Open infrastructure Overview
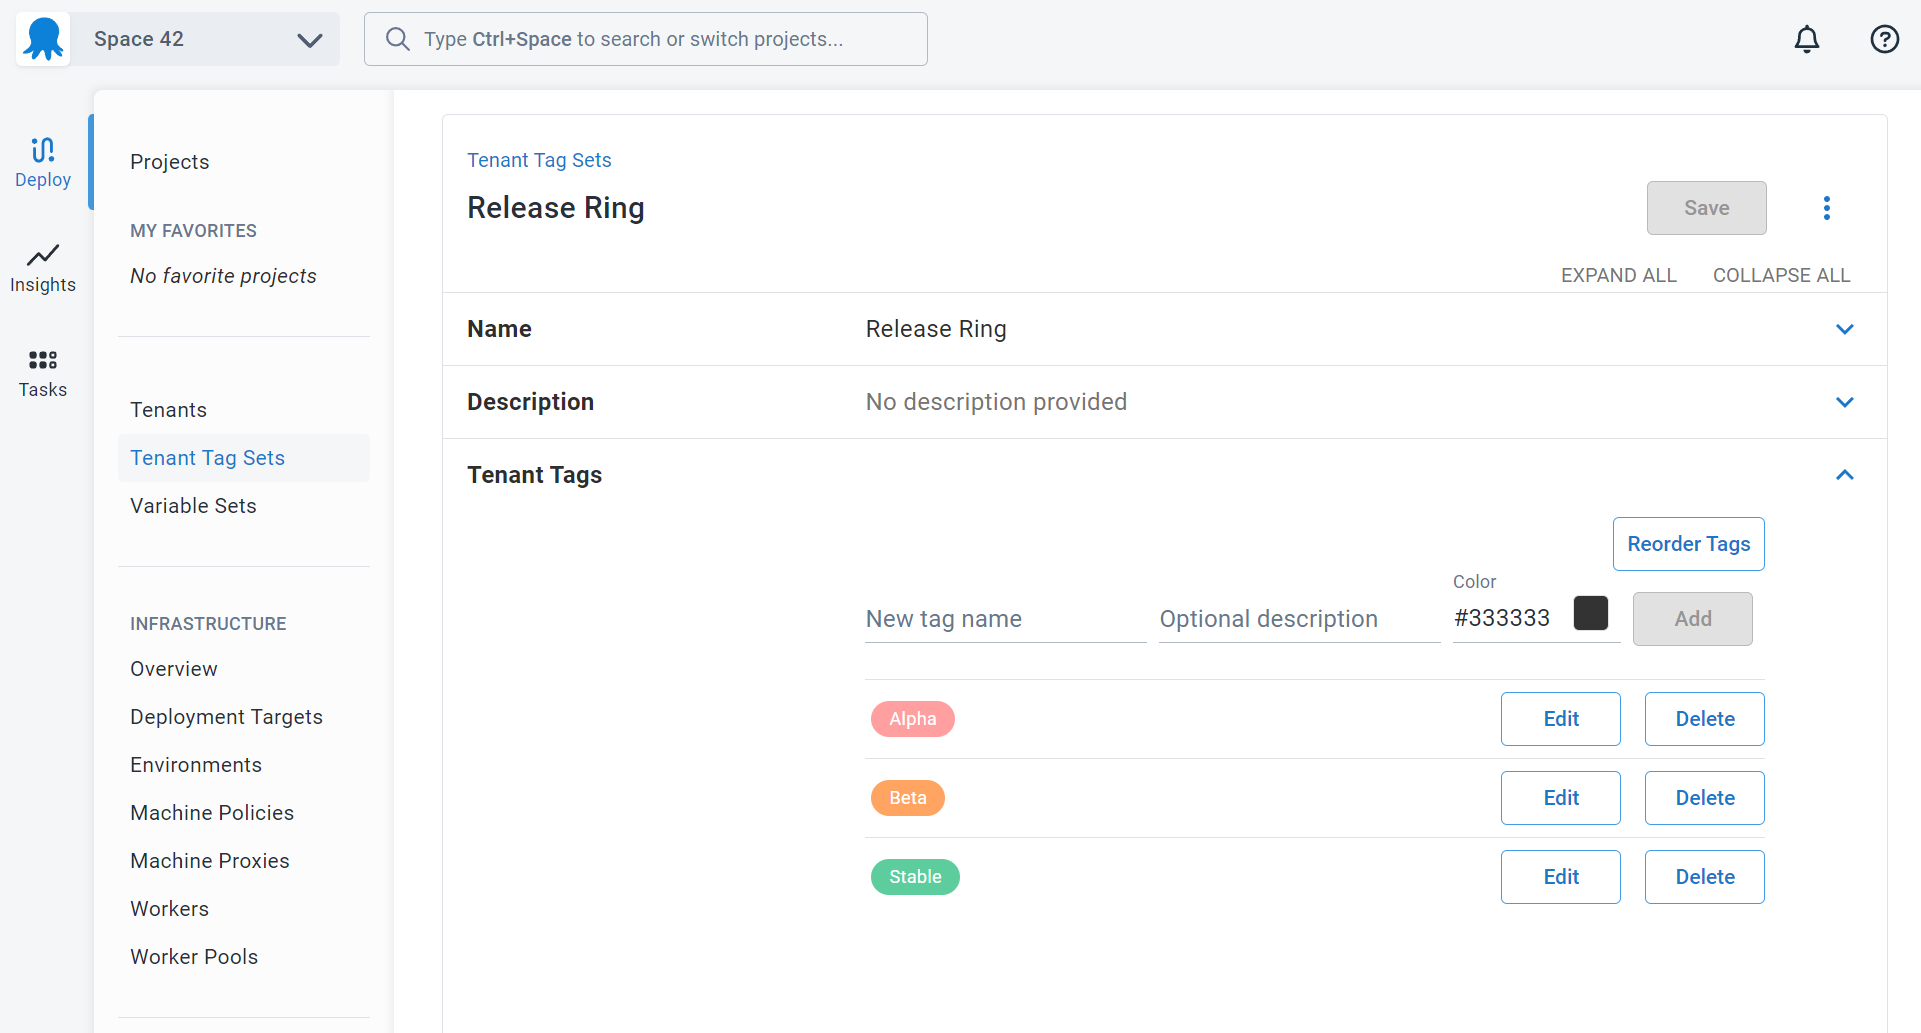Screen dimensions: 1921x1033 pos(174,669)
